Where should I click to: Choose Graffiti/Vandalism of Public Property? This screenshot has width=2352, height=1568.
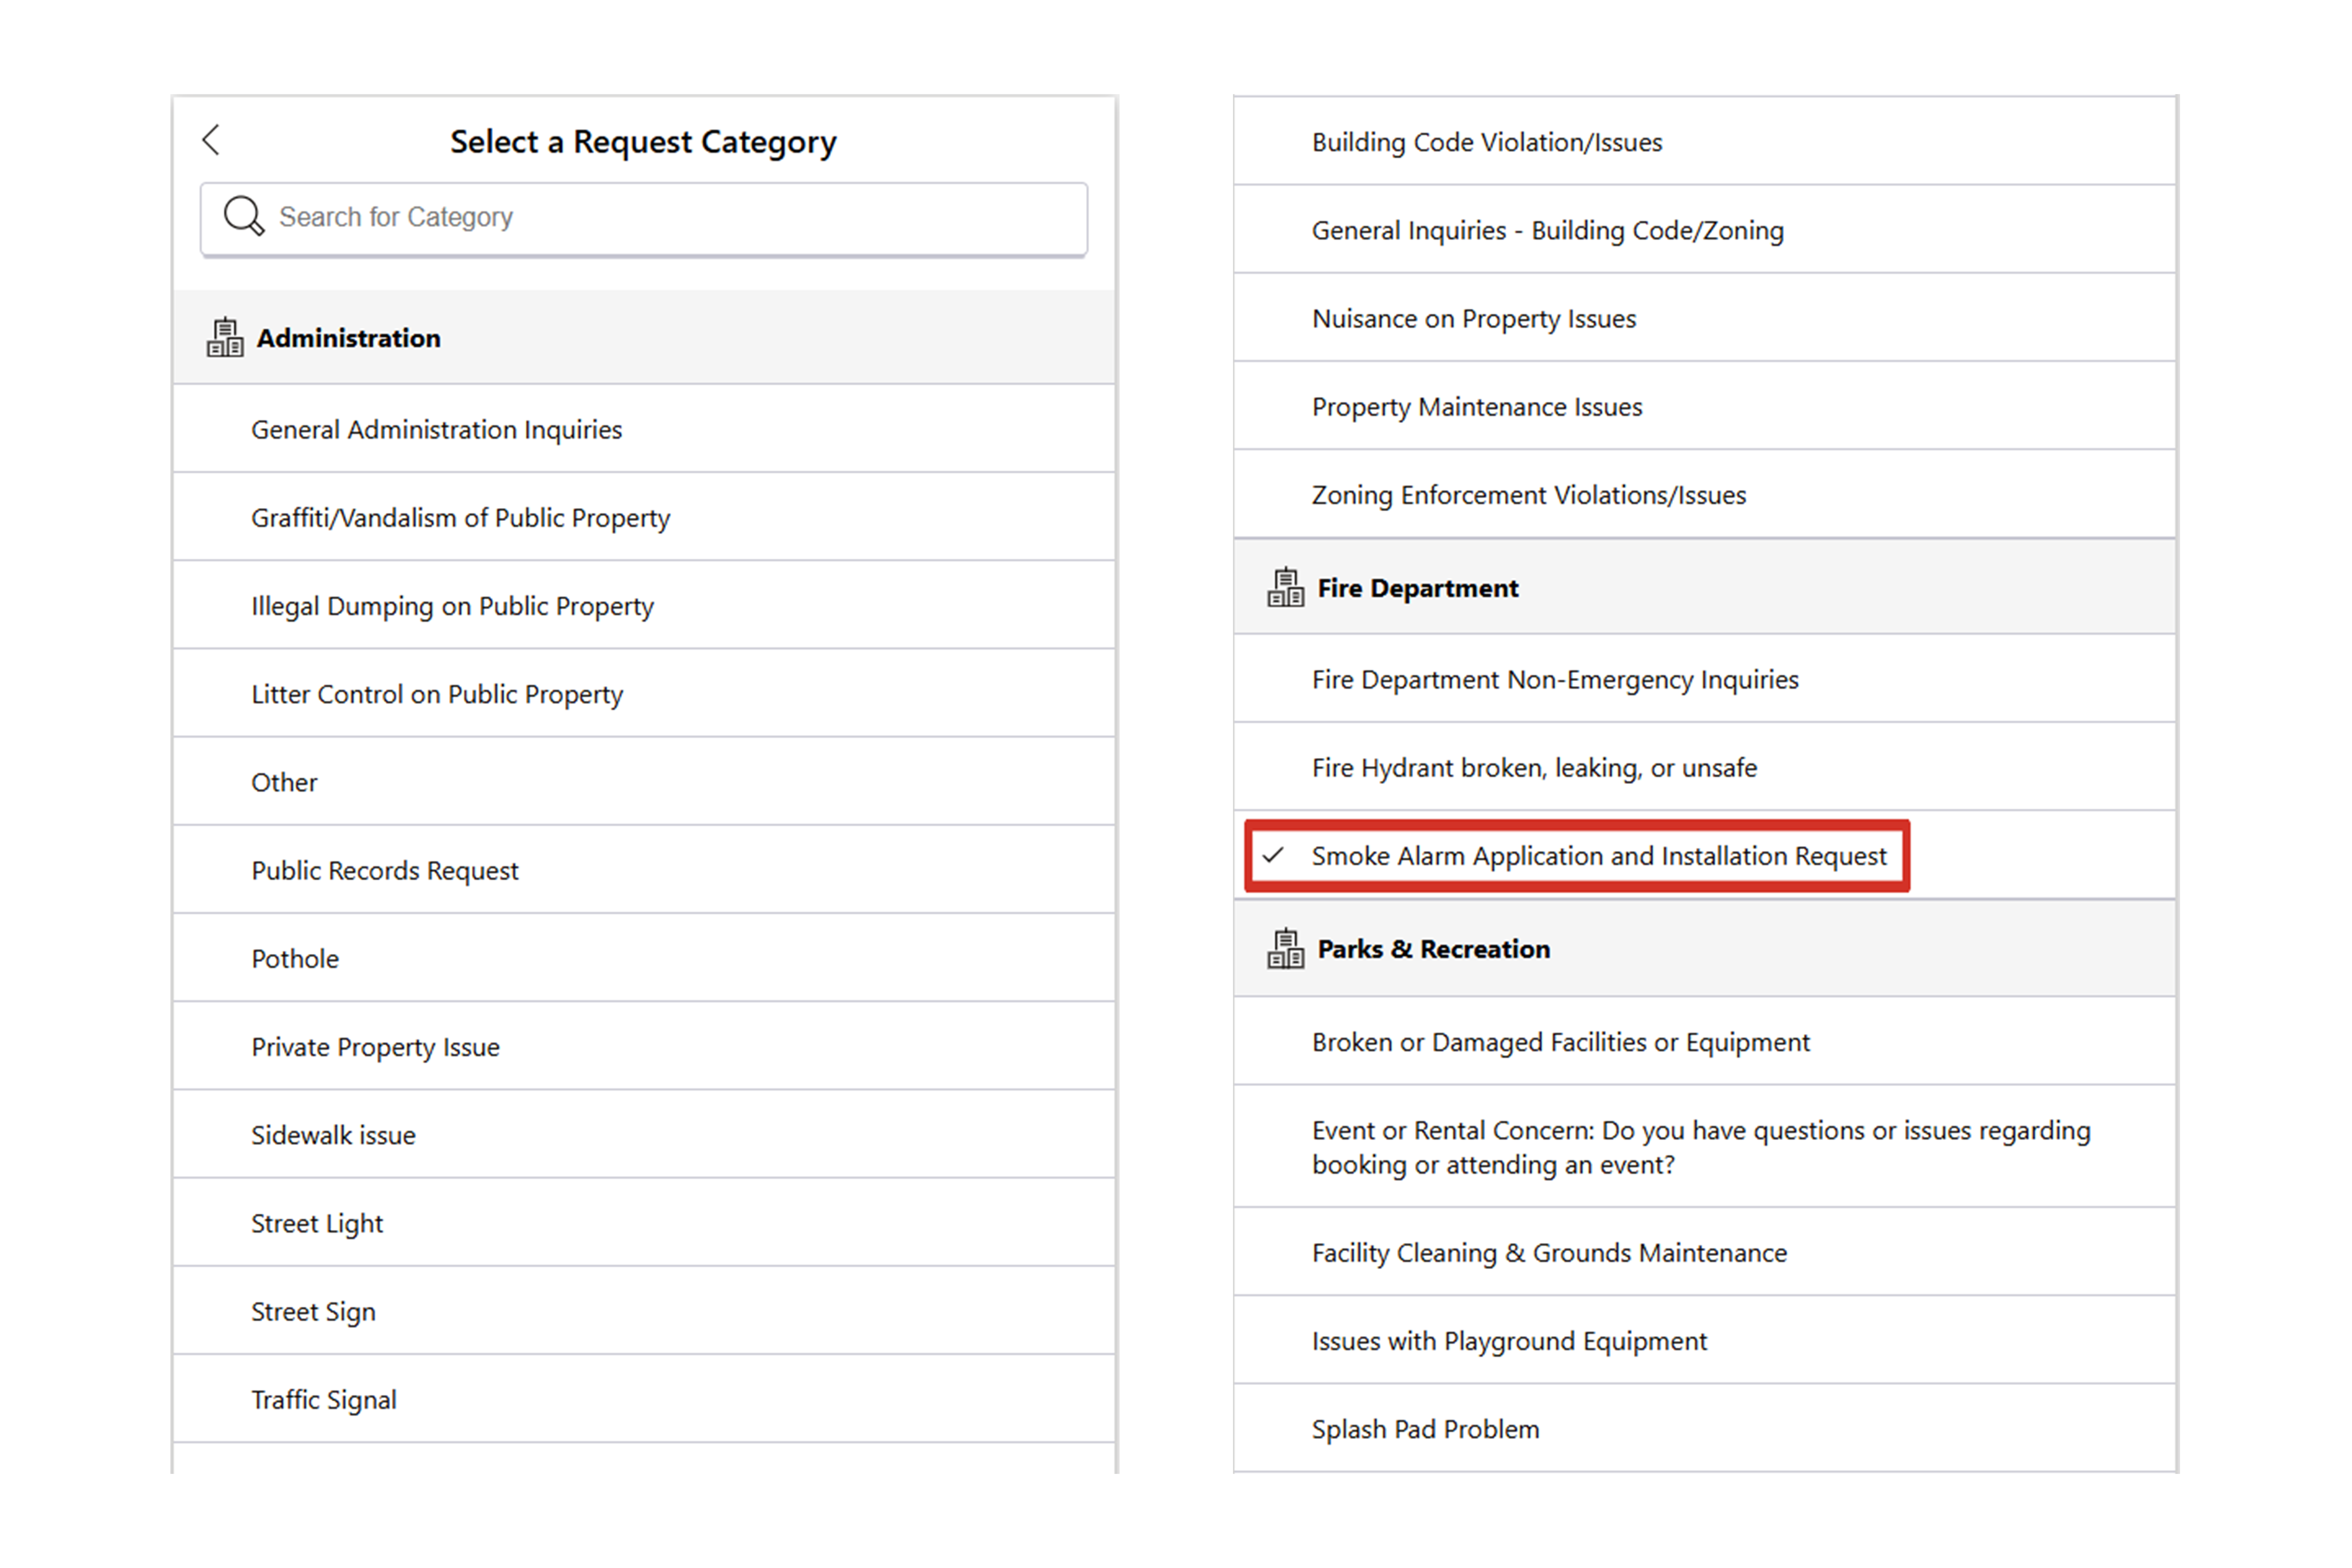(460, 518)
